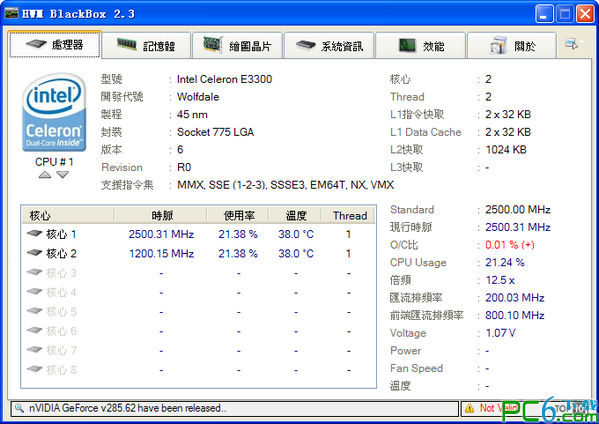Minimize the HWM BlackBox window
The width and height of the screenshot is (599, 424).
pos(544,14)
